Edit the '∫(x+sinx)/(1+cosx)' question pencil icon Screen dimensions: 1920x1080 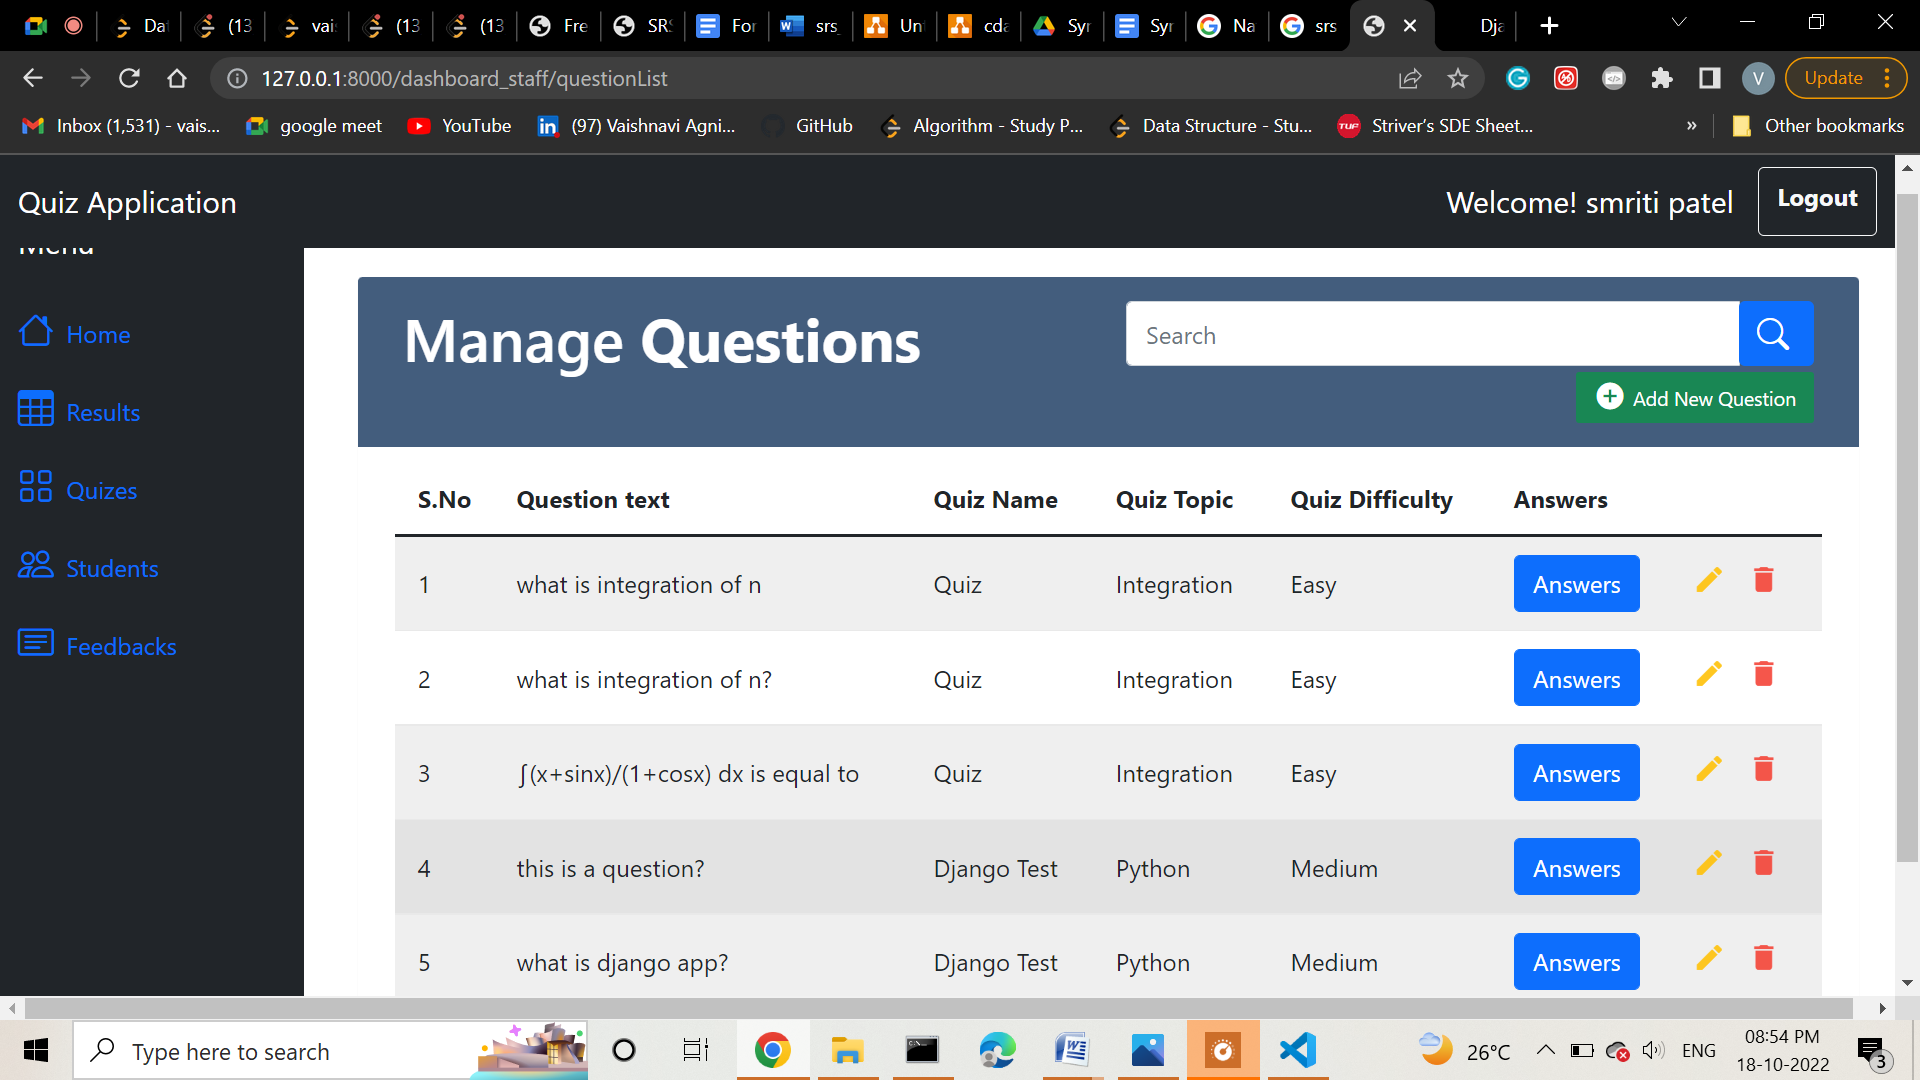tap(1709, 769)
